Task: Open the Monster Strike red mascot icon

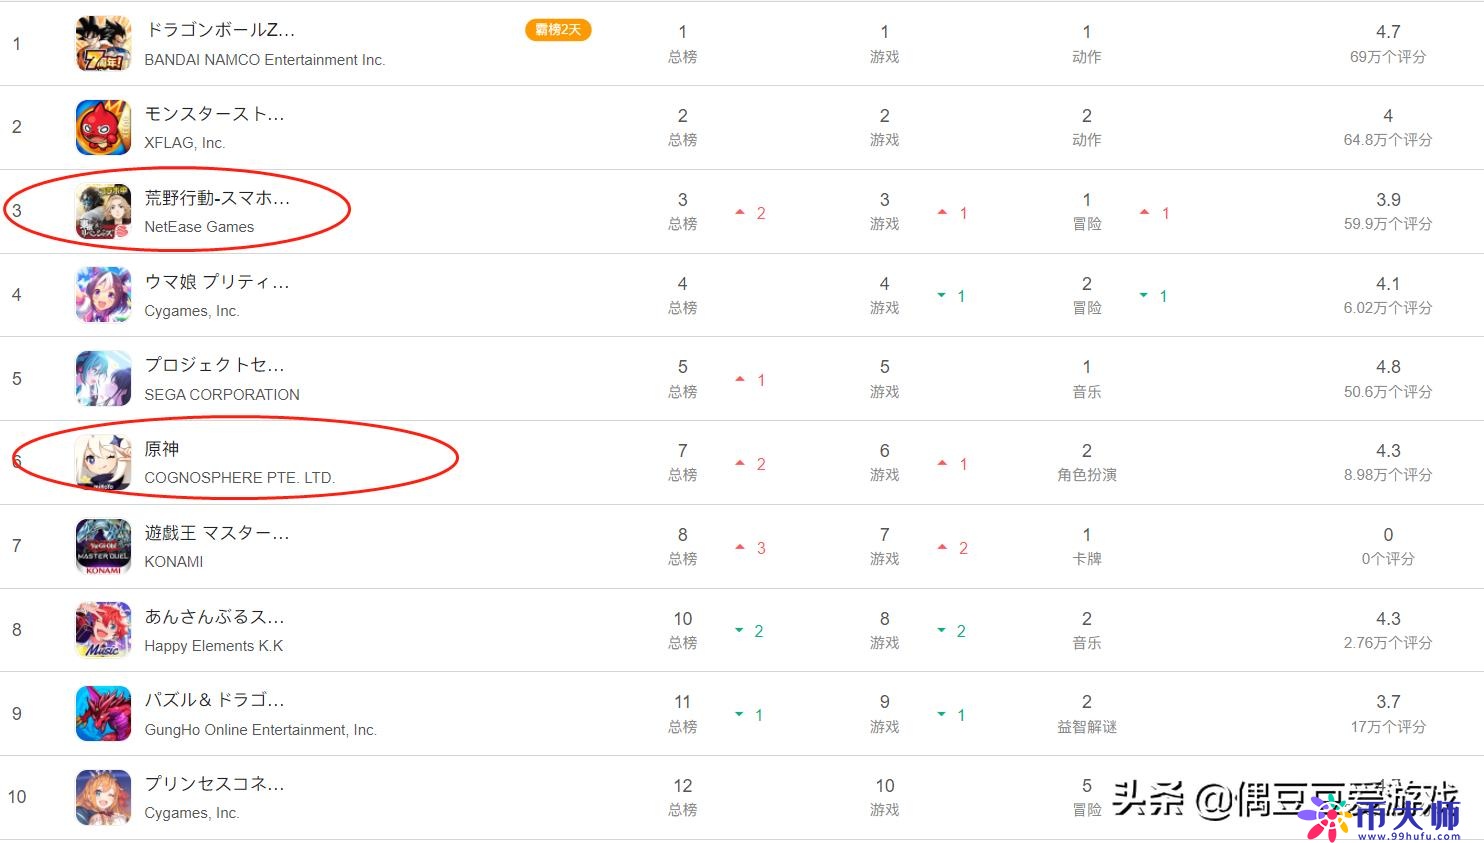Action: (103, 127)
